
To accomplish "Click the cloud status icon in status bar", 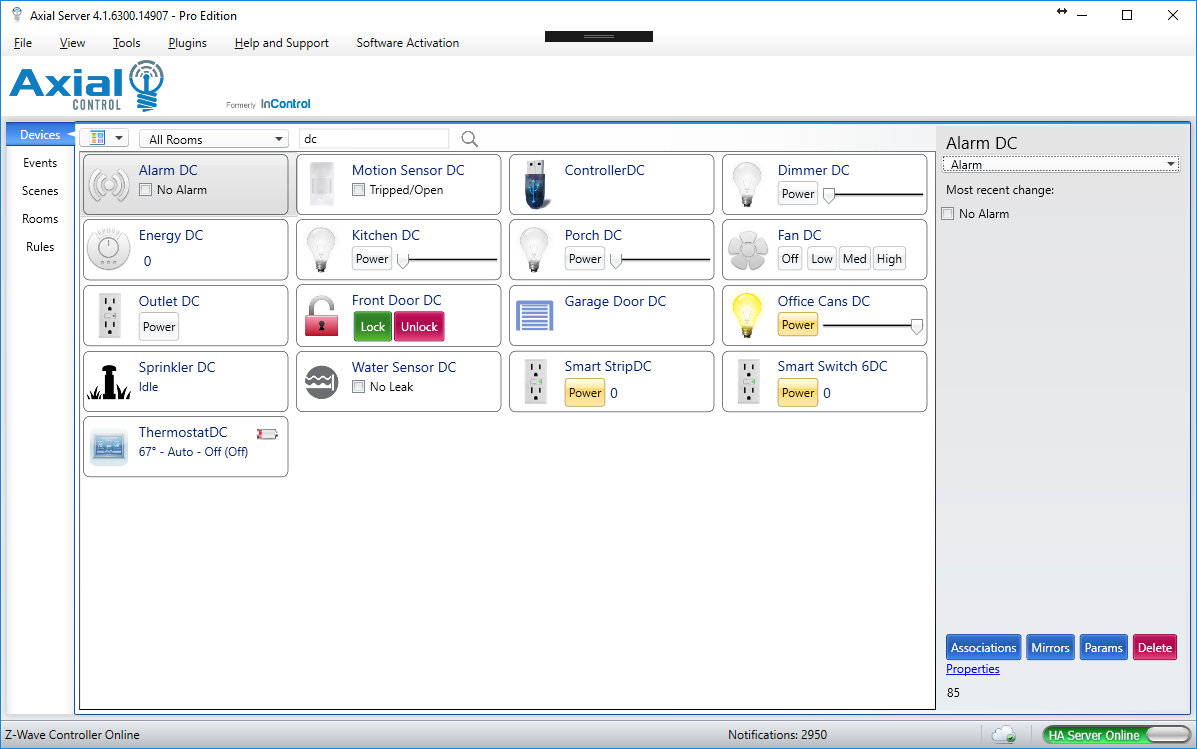I will (x=1003, y=735).
